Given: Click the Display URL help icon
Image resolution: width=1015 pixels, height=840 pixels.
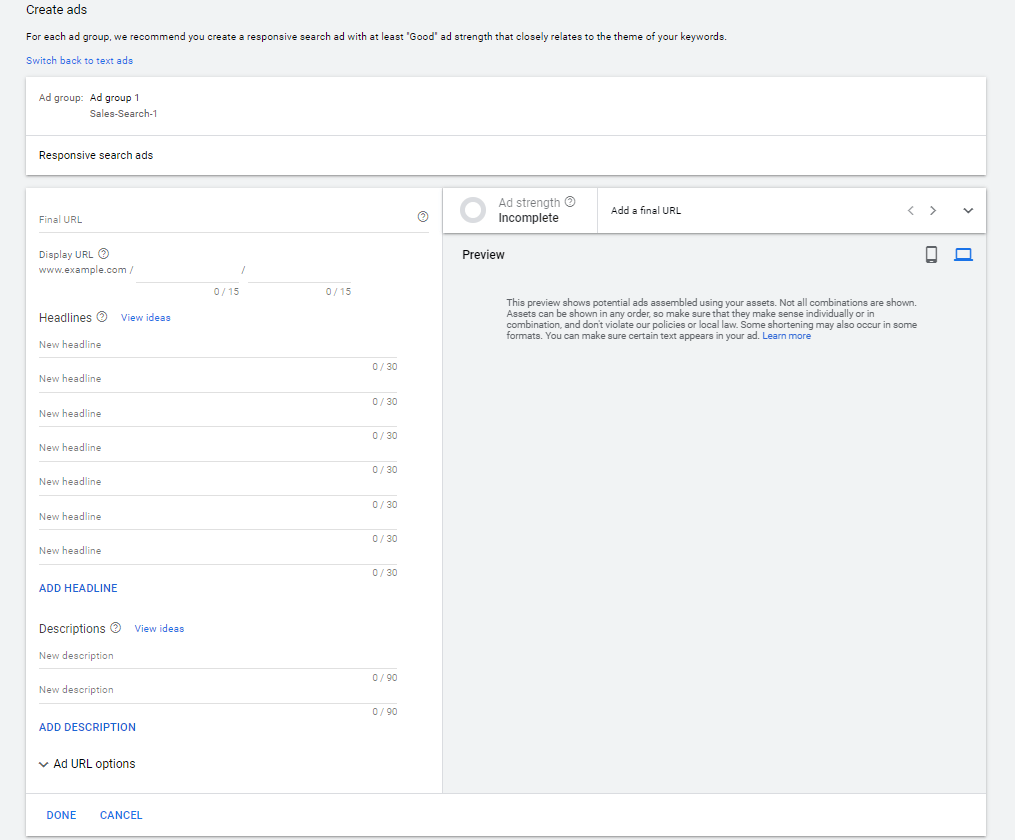Looking at the screenshot, I should tap(104, 254).
